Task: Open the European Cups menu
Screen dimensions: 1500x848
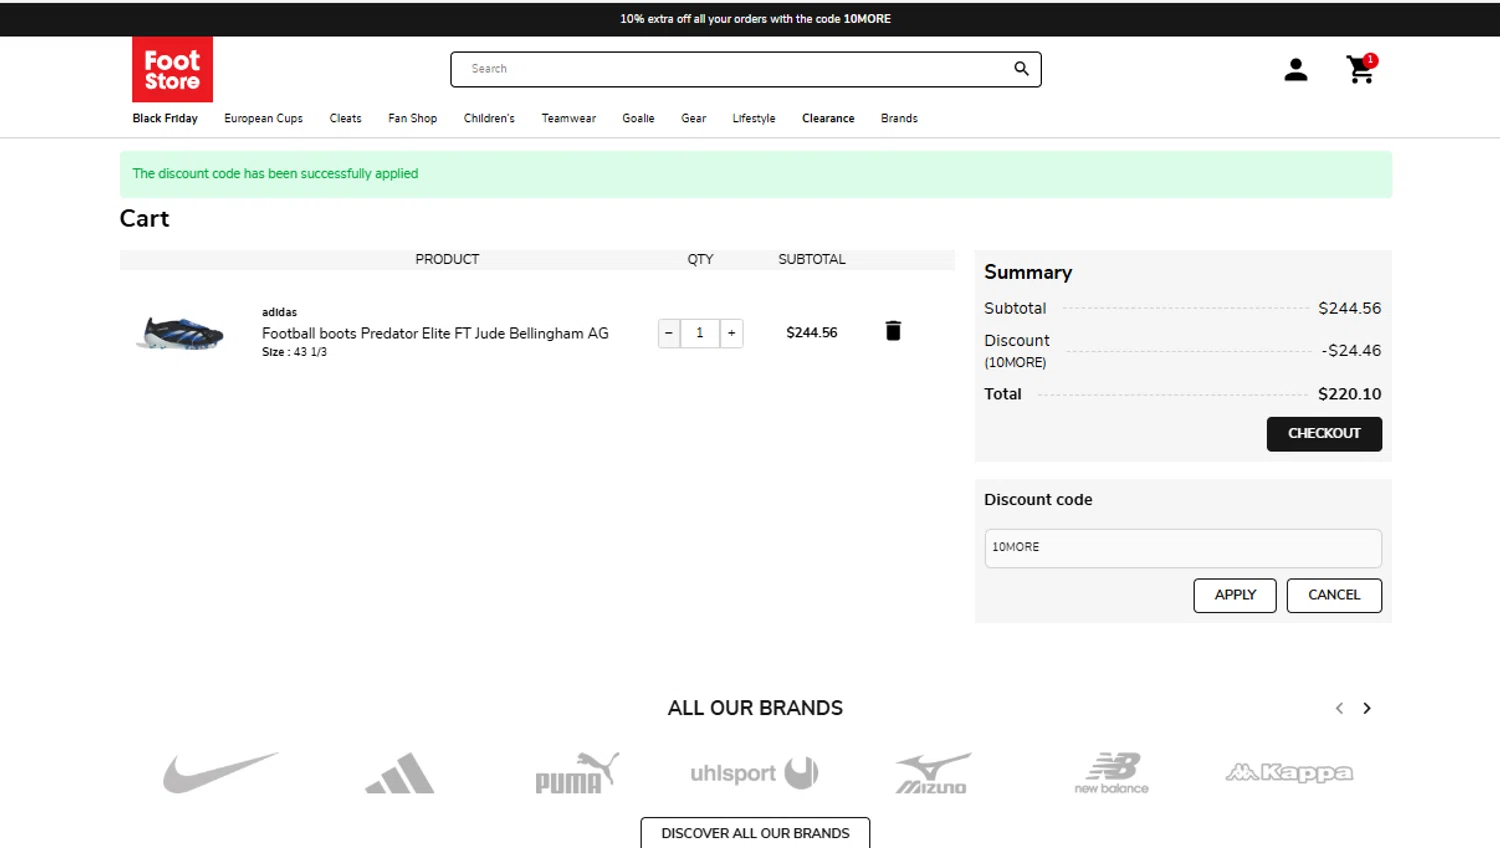Action: pos(263,118)
